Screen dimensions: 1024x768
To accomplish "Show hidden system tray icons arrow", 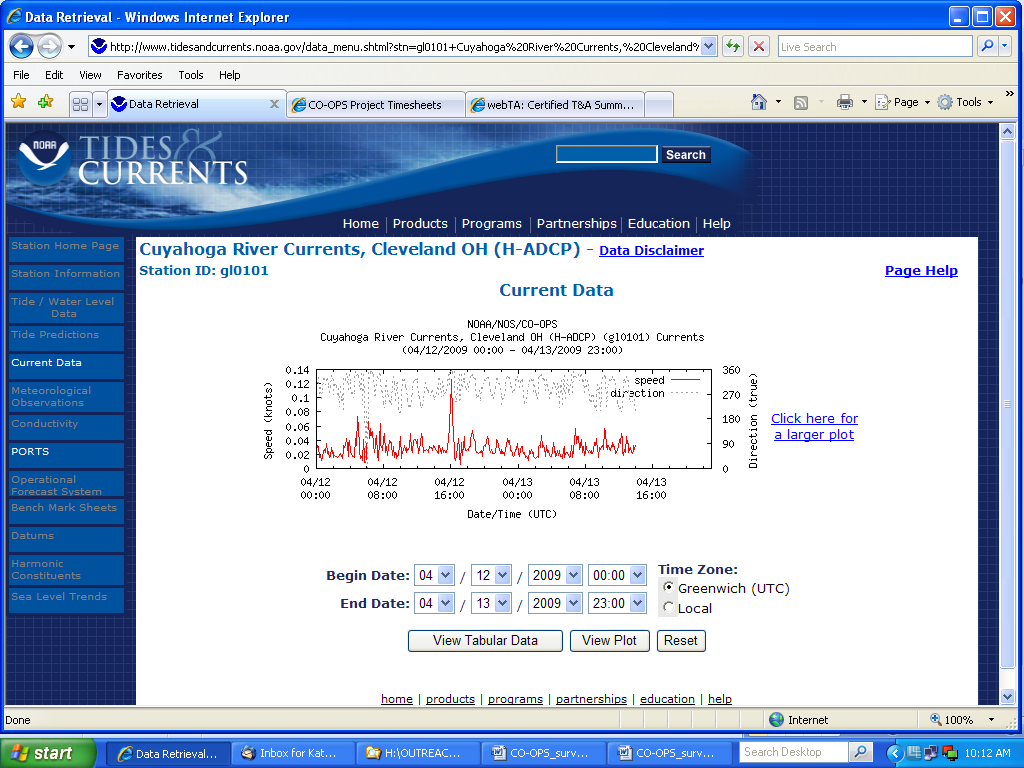I will [895, 754].
